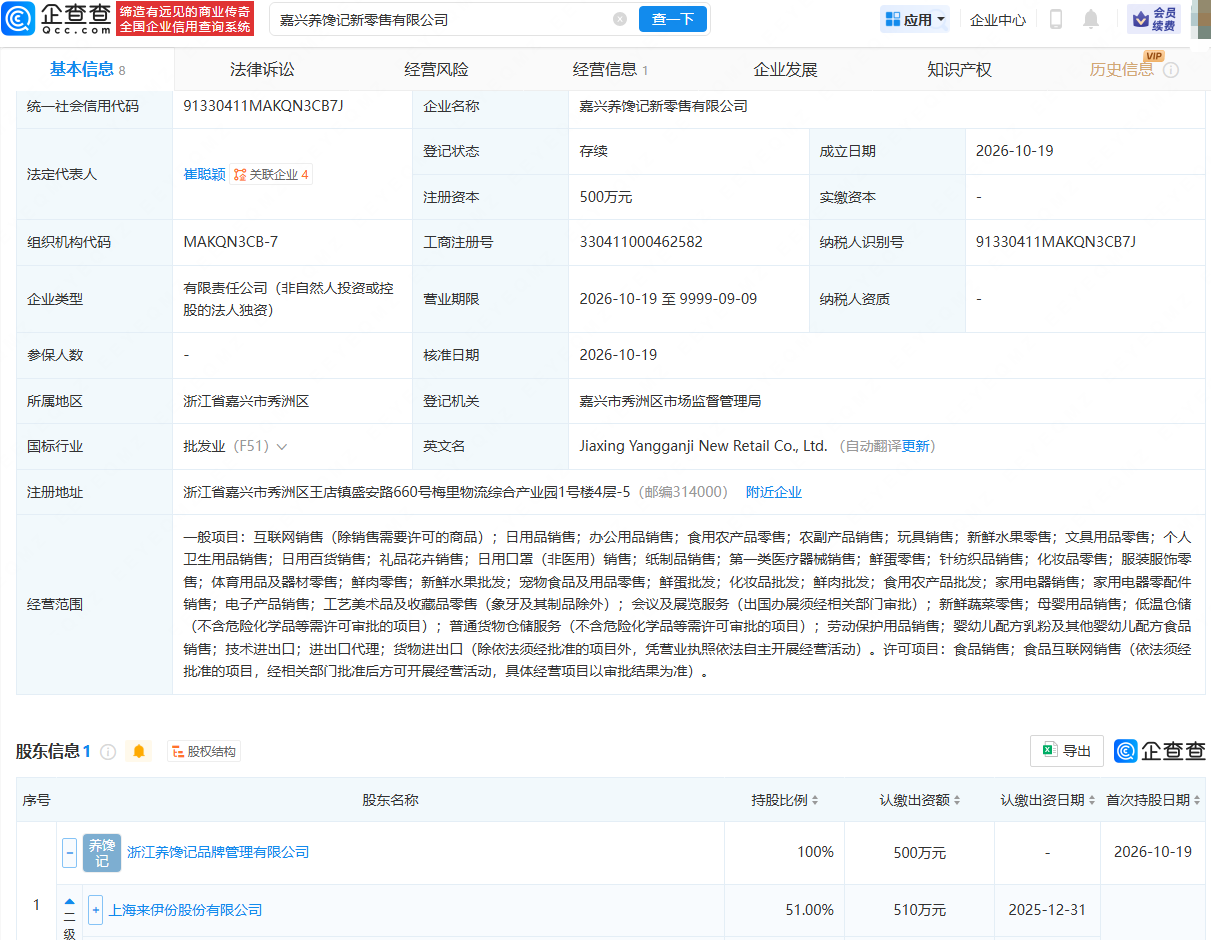Expand the 批发业 (F51) industry chevron
Screen dimensions: 1211x940
tap(282, 447)
